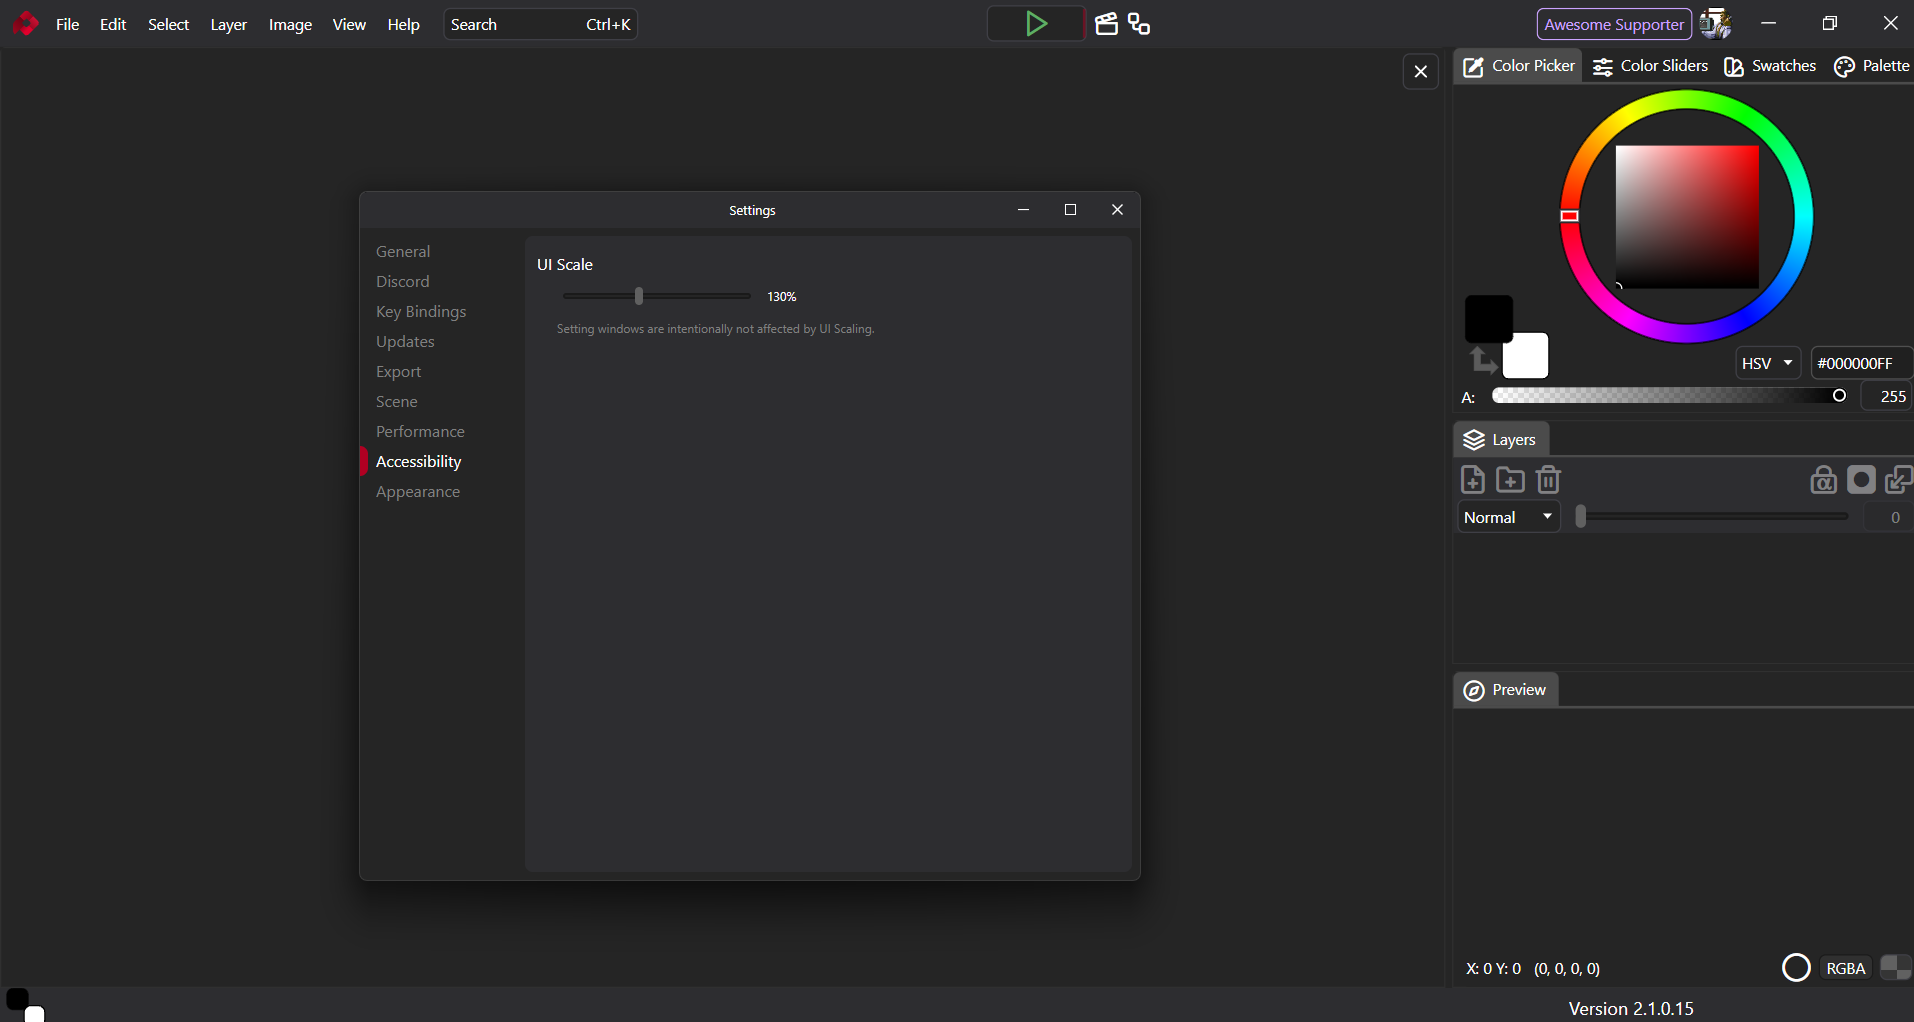Image resolution: width=1914 pixels, height=1022 pixels.
Task: Click the Awesome Supporter badge button
Action: pyautogui.click(x=1613, y=24)
